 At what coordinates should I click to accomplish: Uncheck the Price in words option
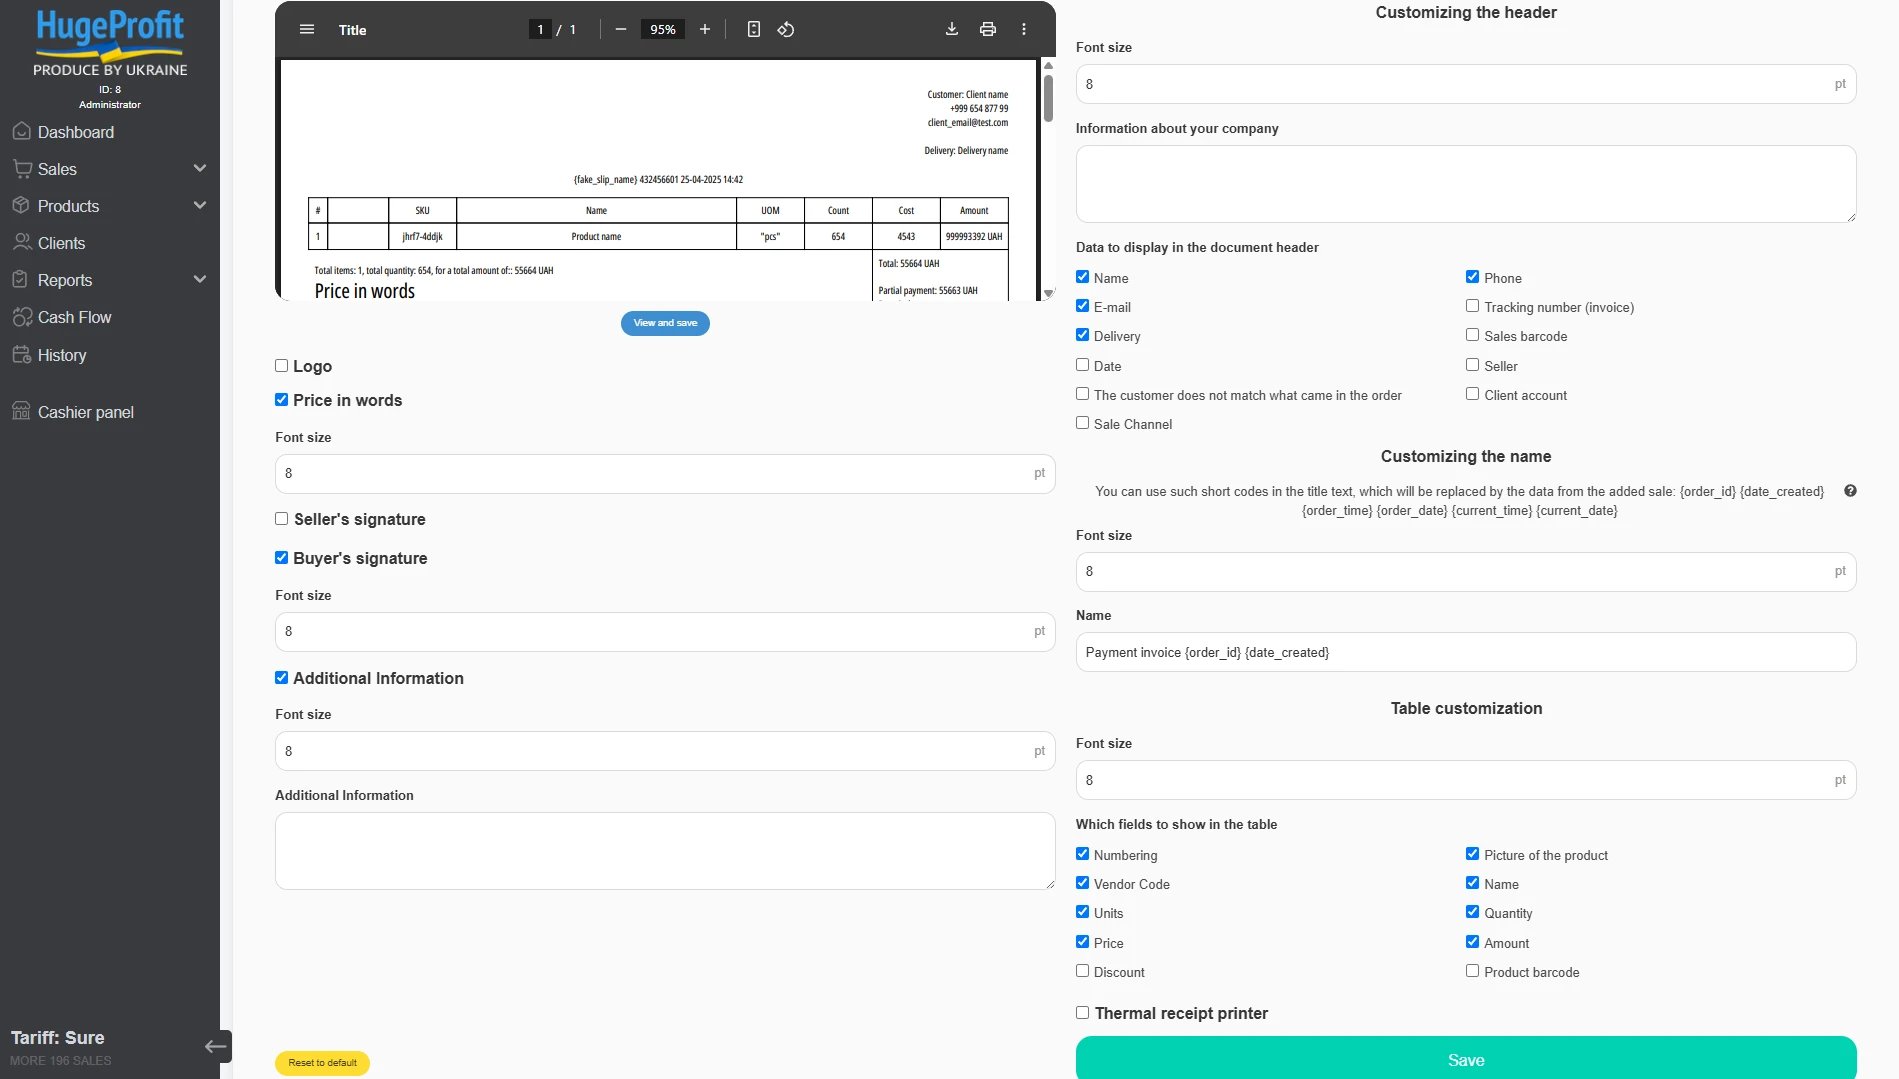(x=282, y=400)
